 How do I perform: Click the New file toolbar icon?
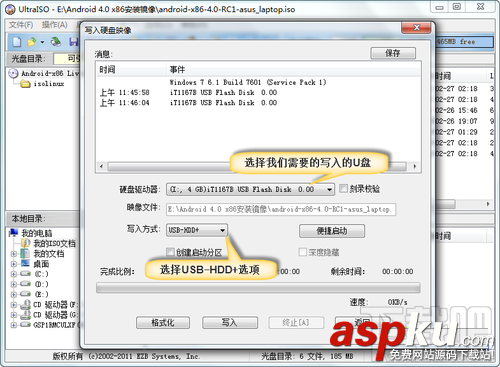(17, 42)
